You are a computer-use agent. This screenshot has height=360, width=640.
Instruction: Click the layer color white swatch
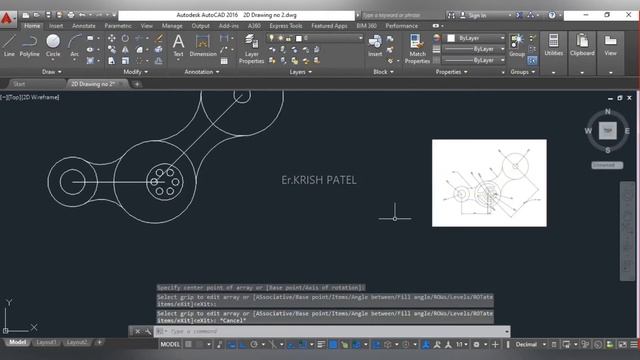(x=299, y=38)
